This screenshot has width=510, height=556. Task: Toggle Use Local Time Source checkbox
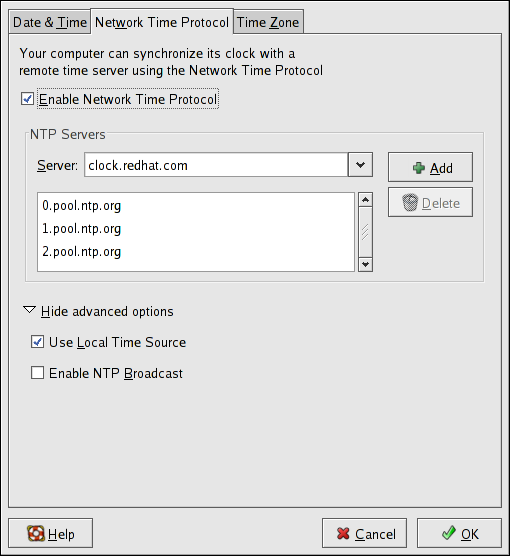pyautogui.click(x=38, y=342)
